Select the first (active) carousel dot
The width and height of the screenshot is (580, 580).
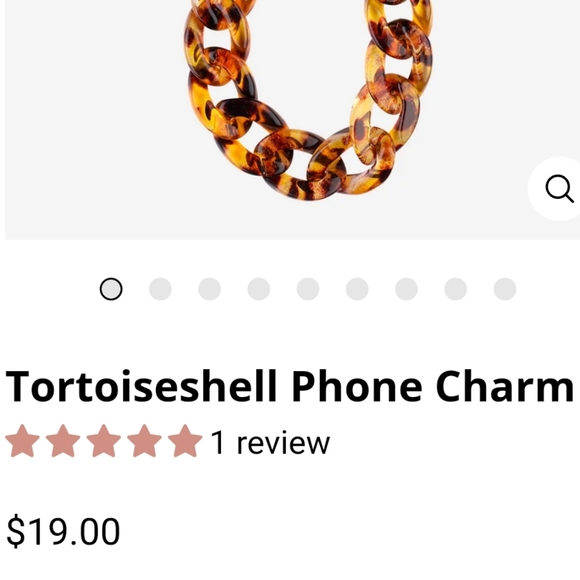(111, 289)
